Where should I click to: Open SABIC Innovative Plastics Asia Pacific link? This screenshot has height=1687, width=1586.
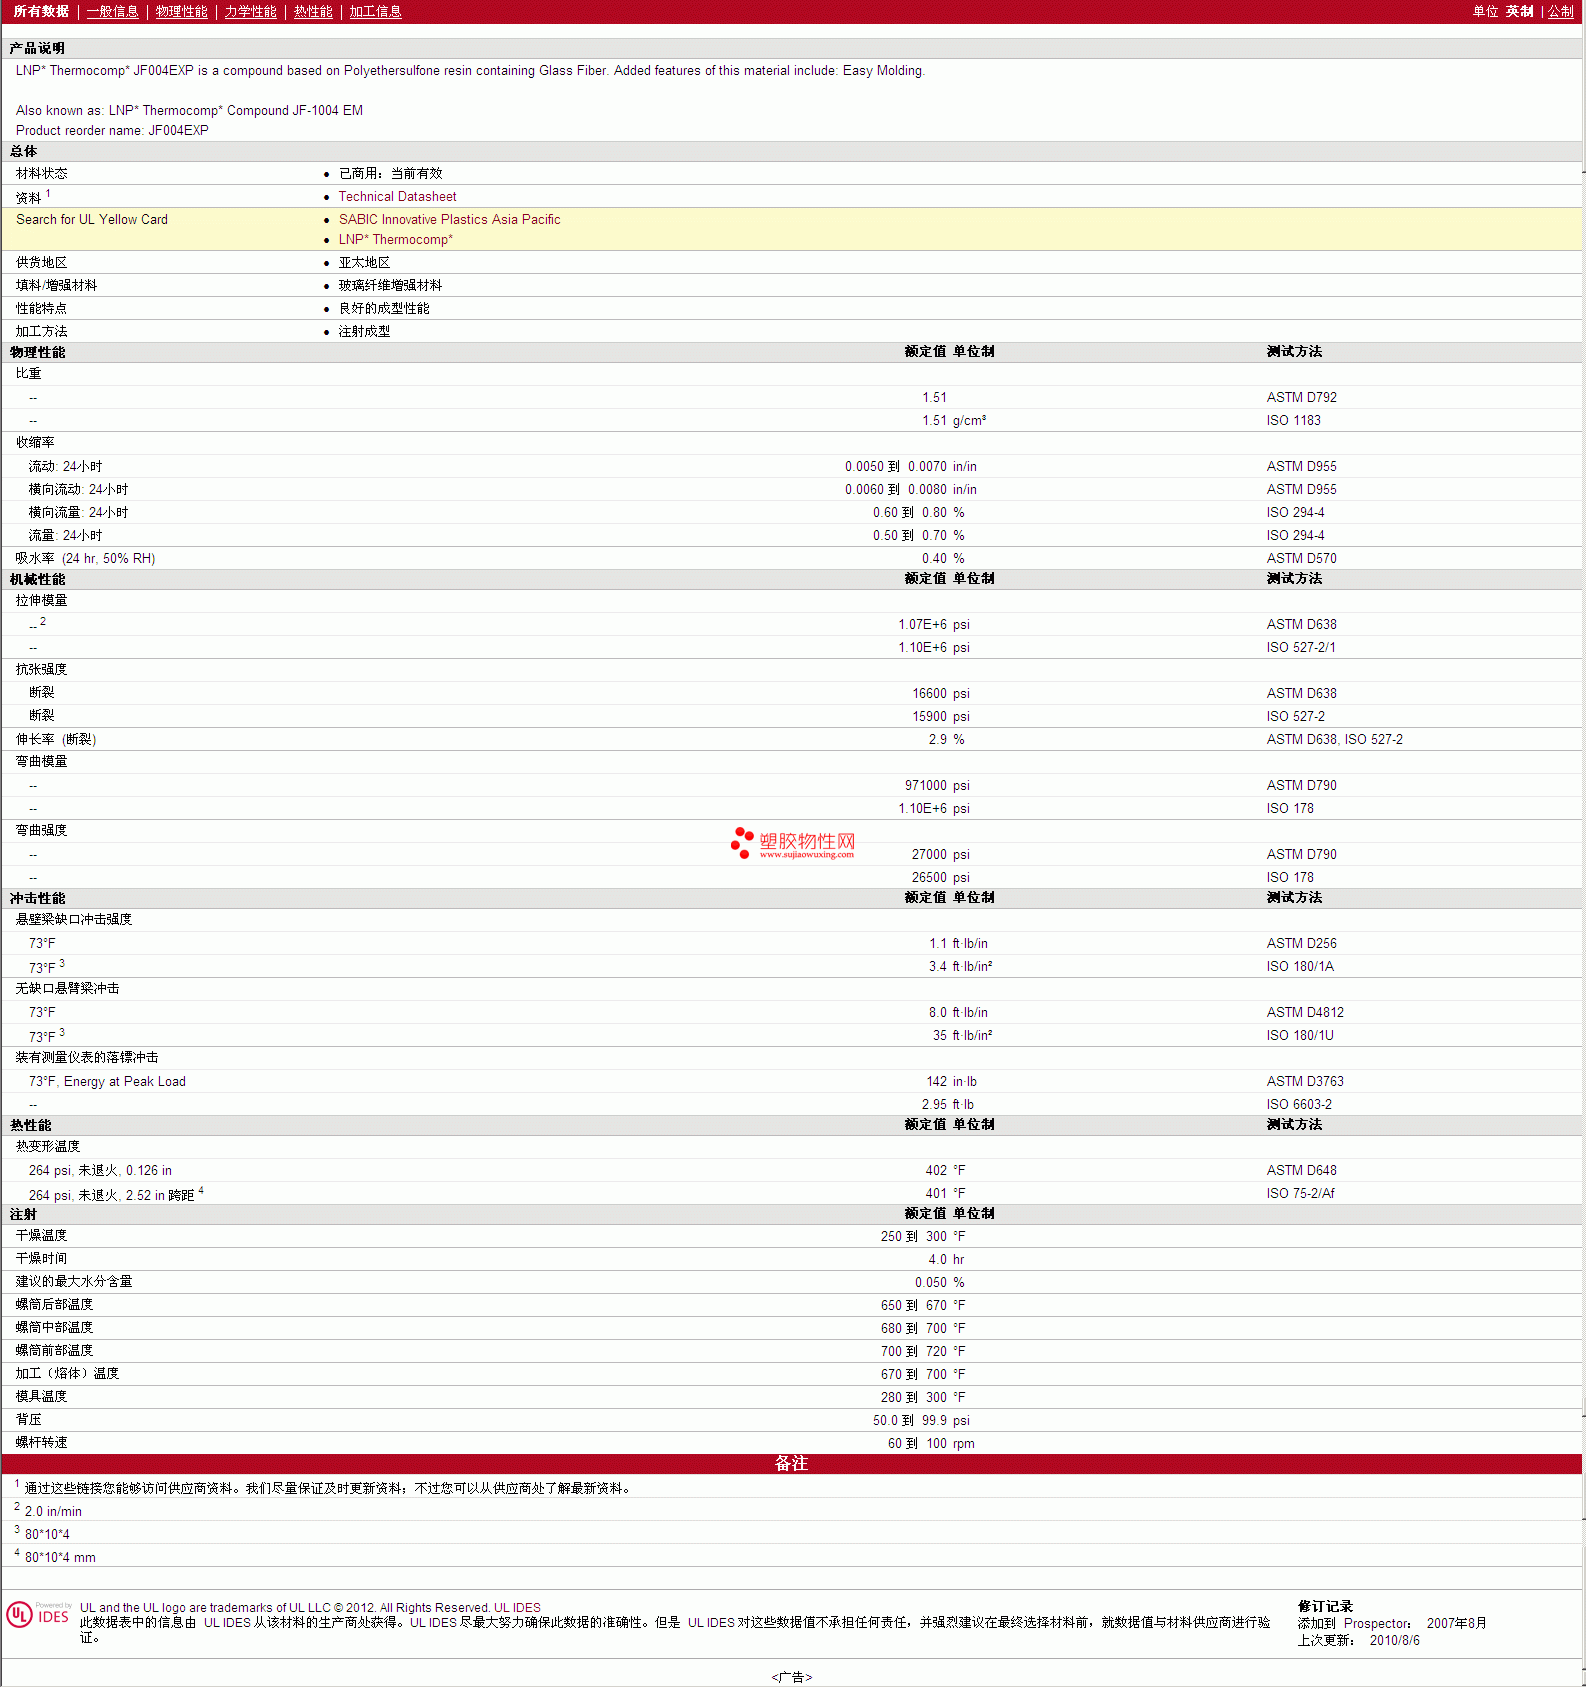(449, 220)
